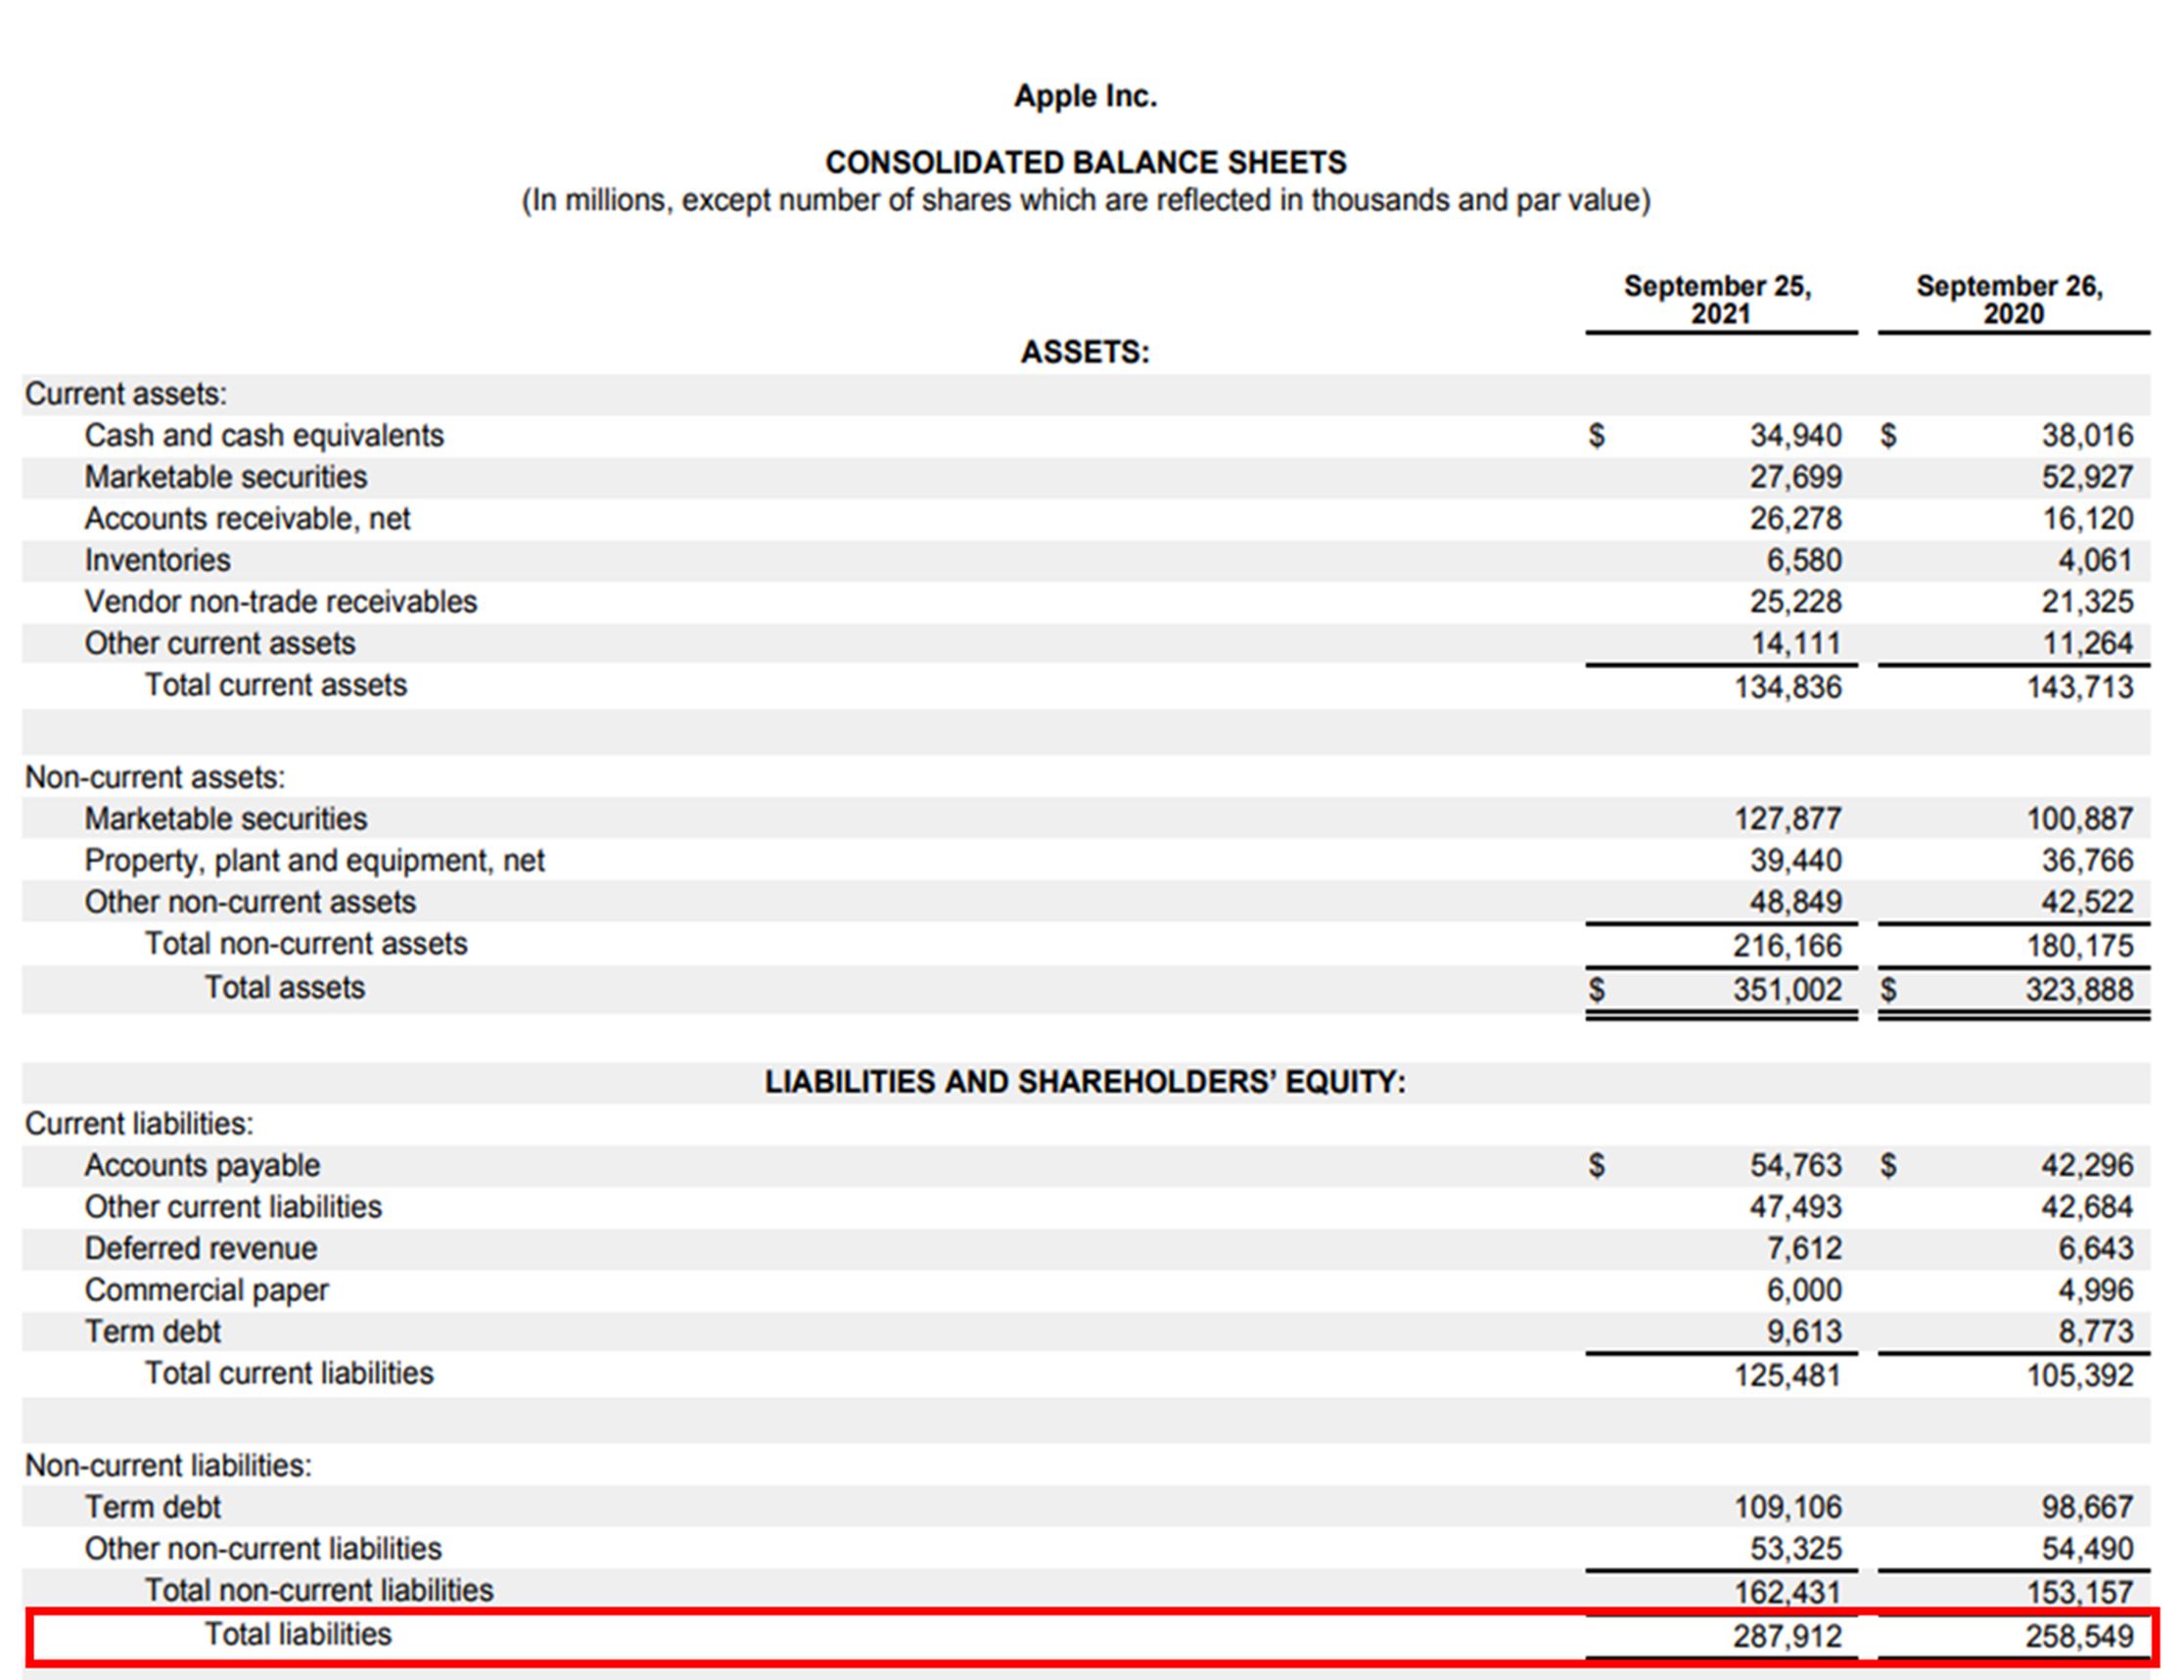Click the 47,493 other current liabilities value
The image size is (2184, 1680).
[x=1795, y=1207]
